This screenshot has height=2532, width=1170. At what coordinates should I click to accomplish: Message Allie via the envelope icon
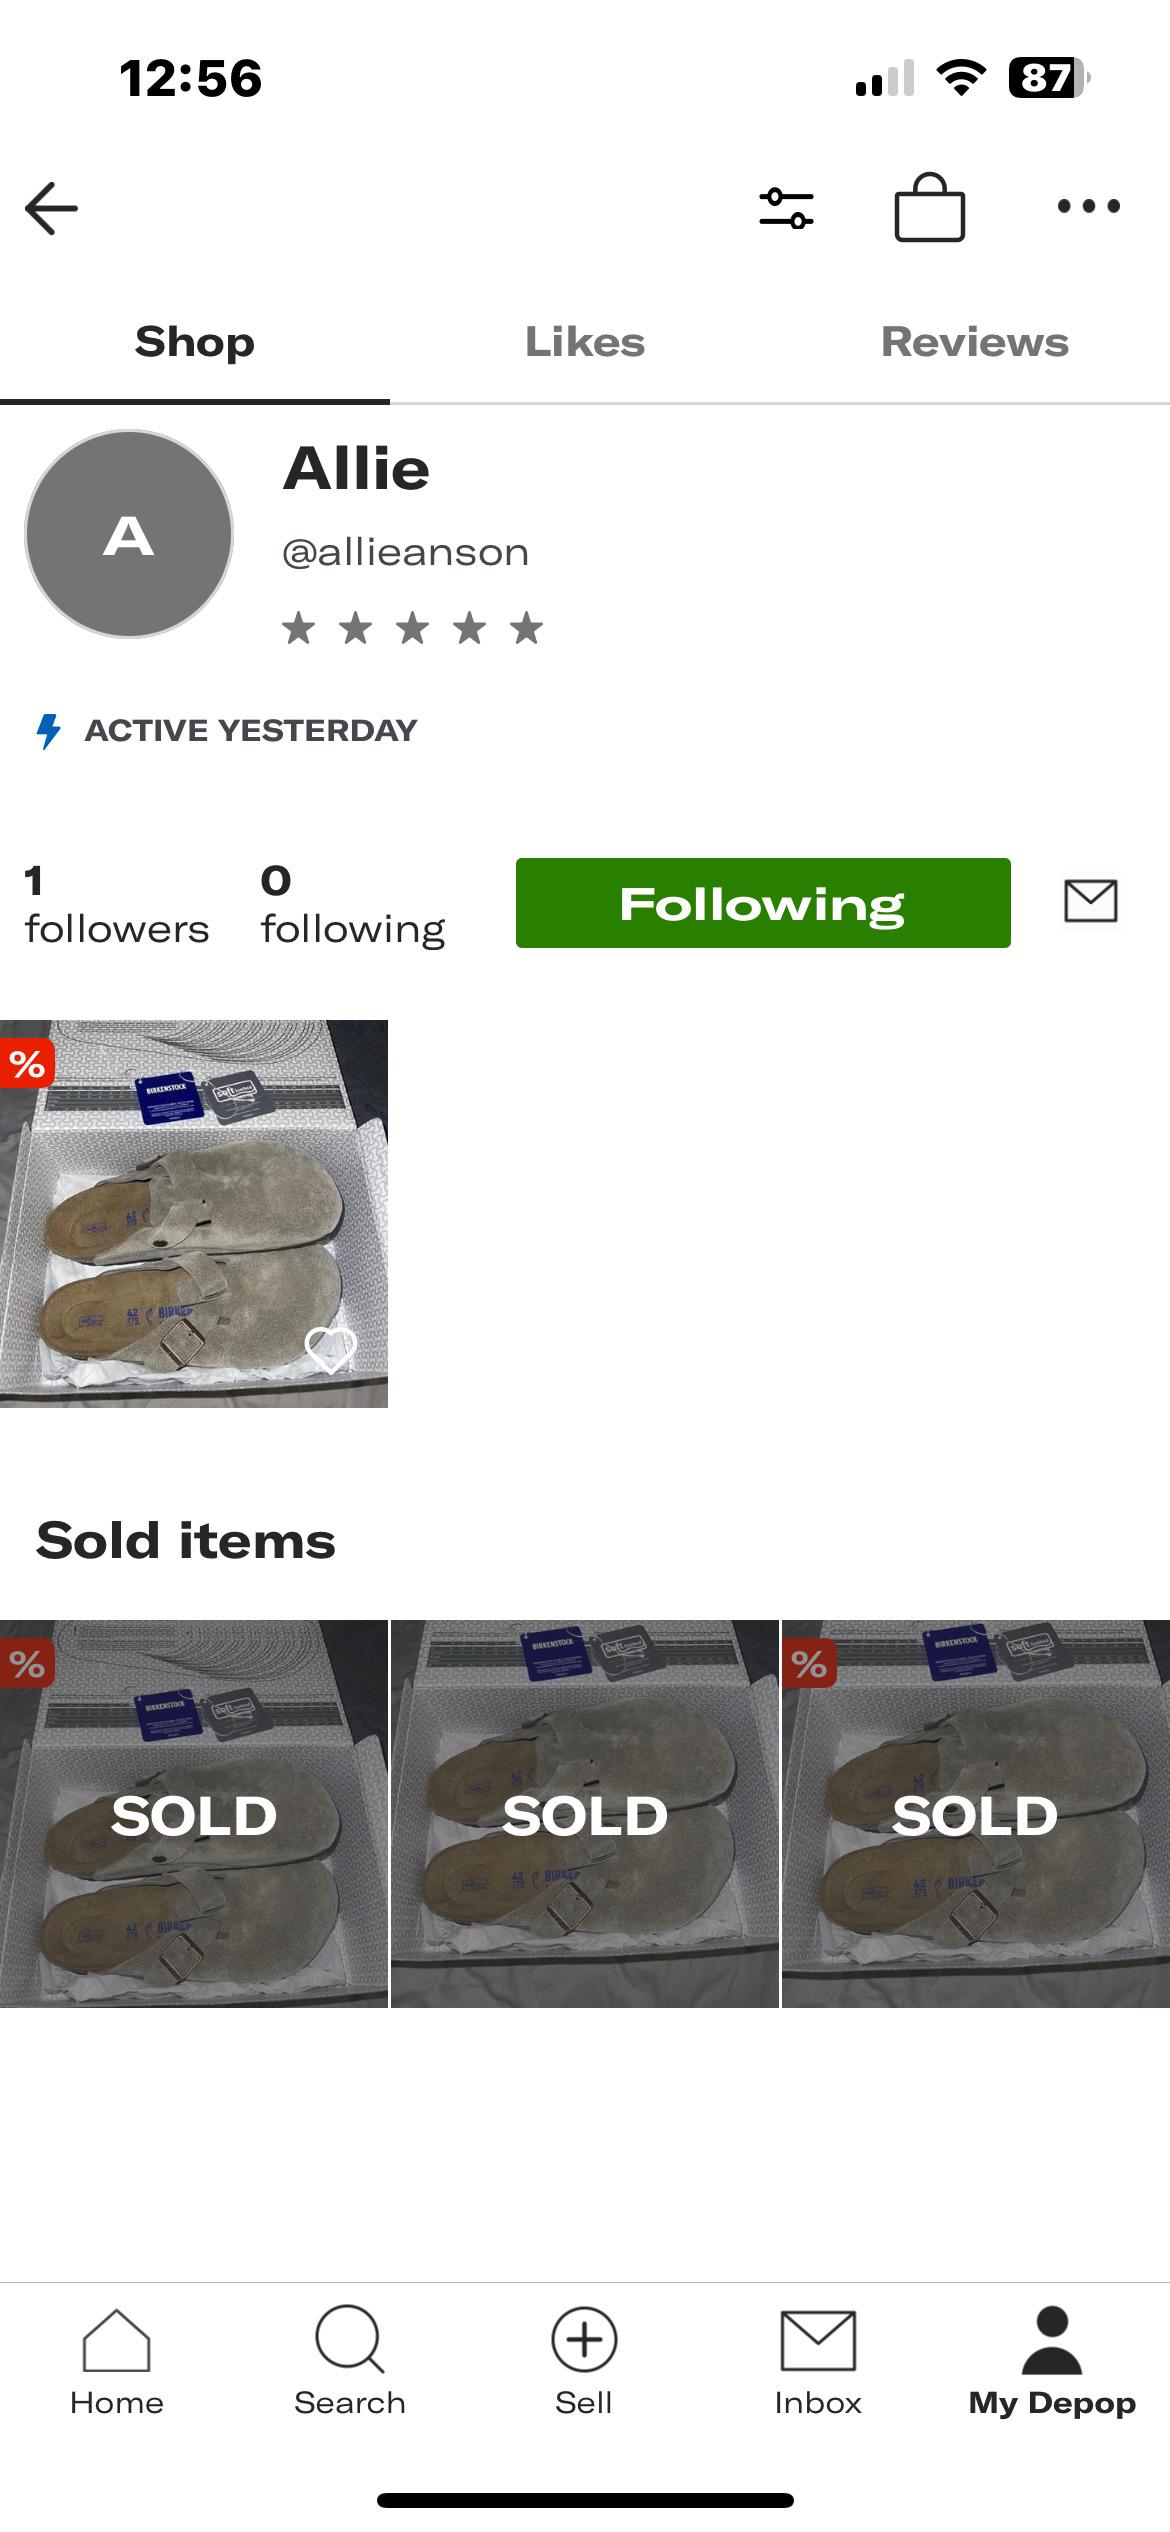coord(1089,902)
